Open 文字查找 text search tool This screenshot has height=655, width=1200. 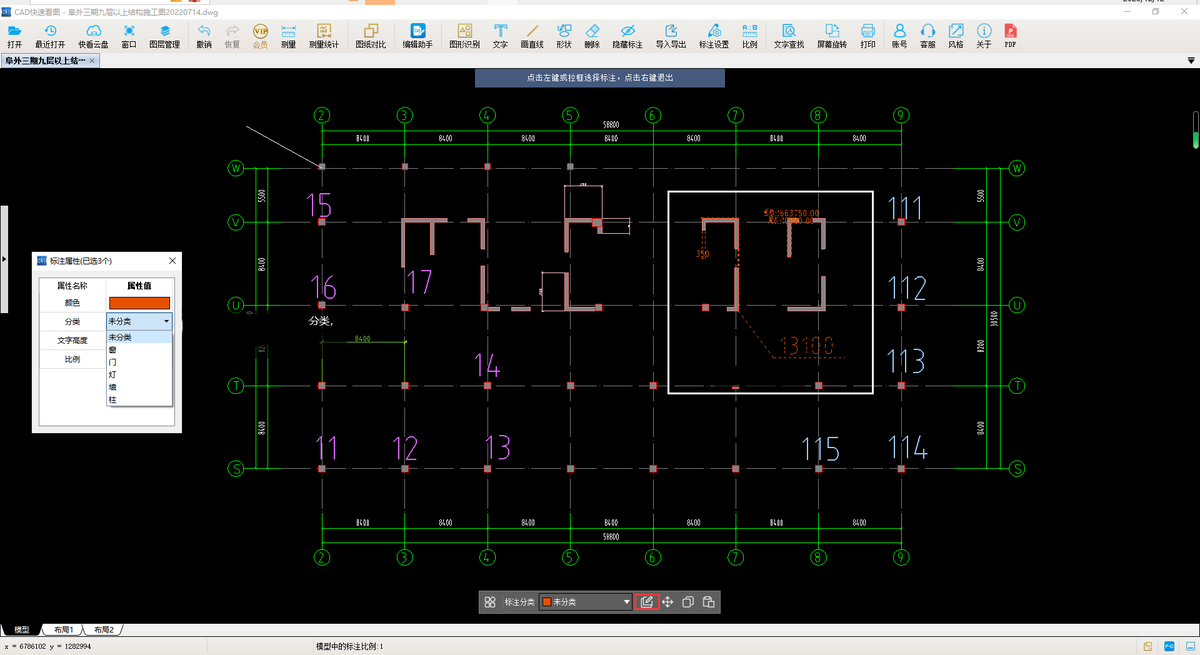pos(788,37)
